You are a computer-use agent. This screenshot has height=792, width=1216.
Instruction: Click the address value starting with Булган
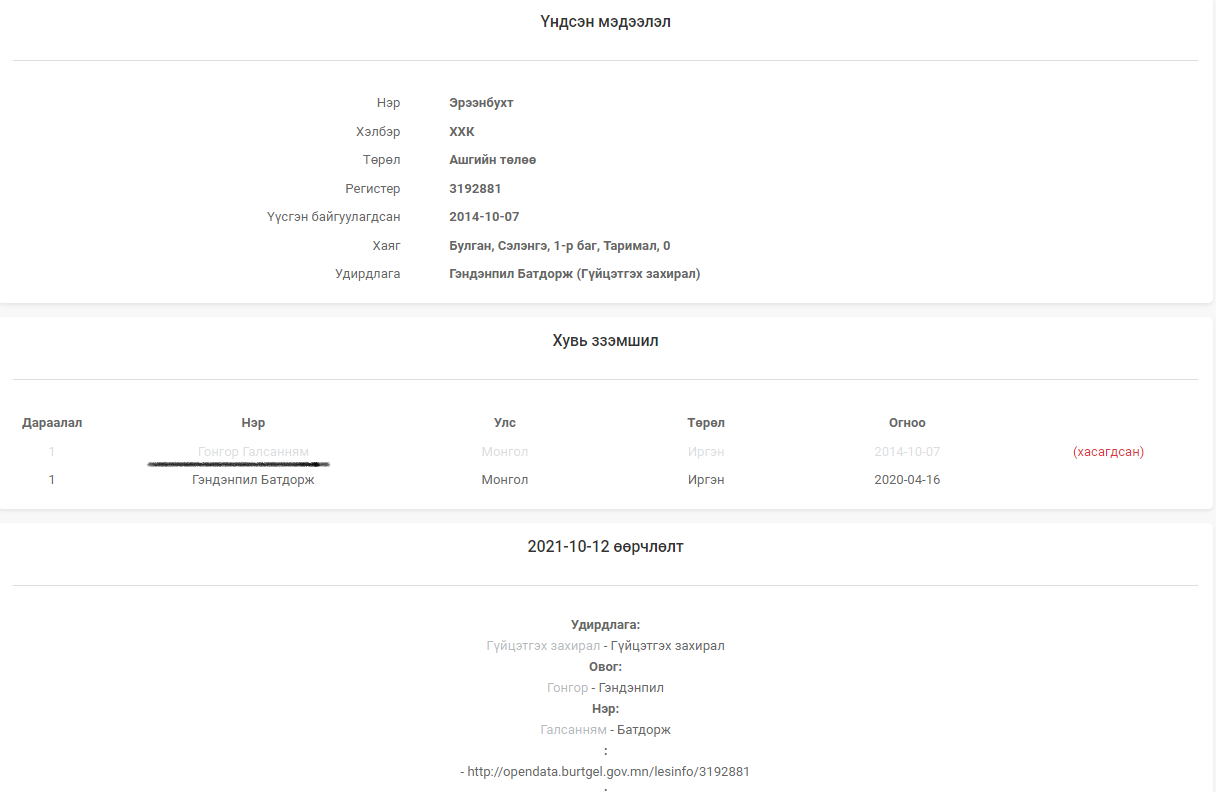(559, 246)
